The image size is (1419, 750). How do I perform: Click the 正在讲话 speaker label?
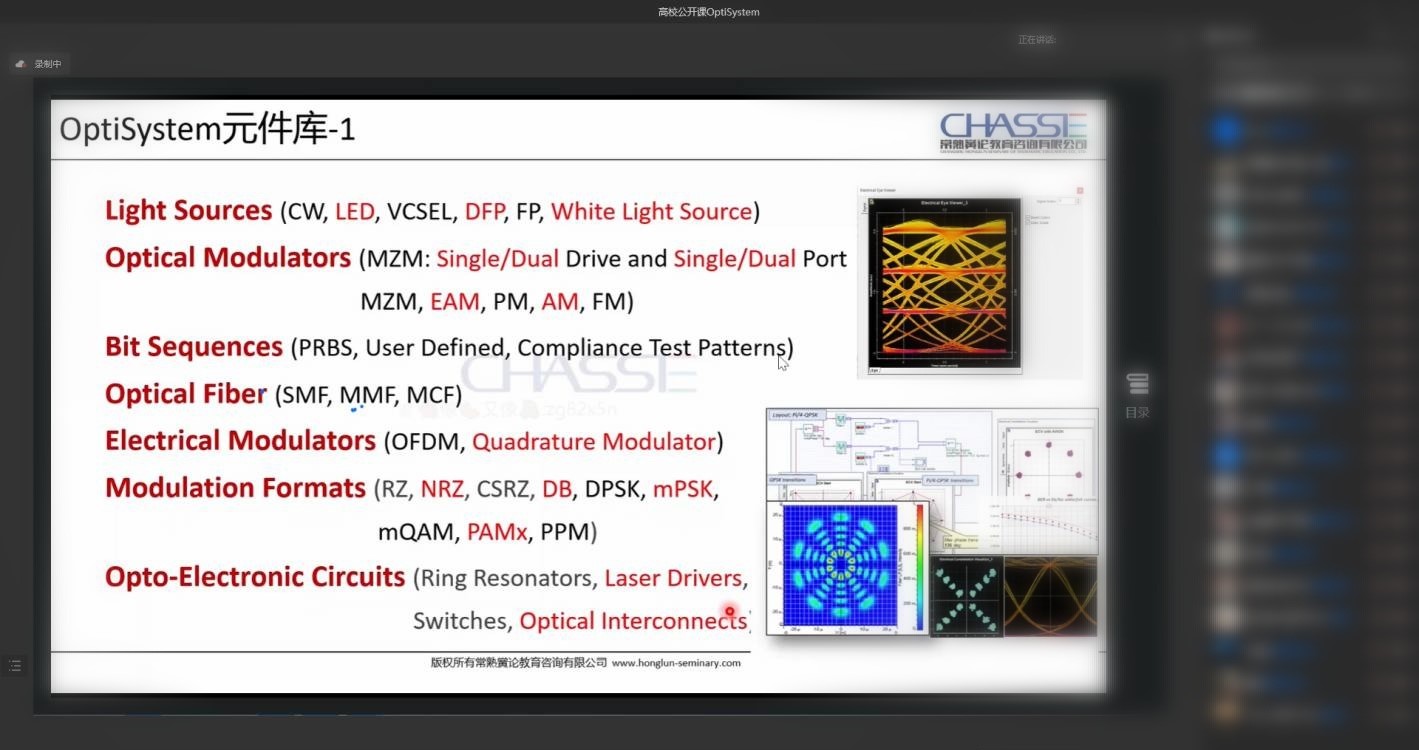1037,40
